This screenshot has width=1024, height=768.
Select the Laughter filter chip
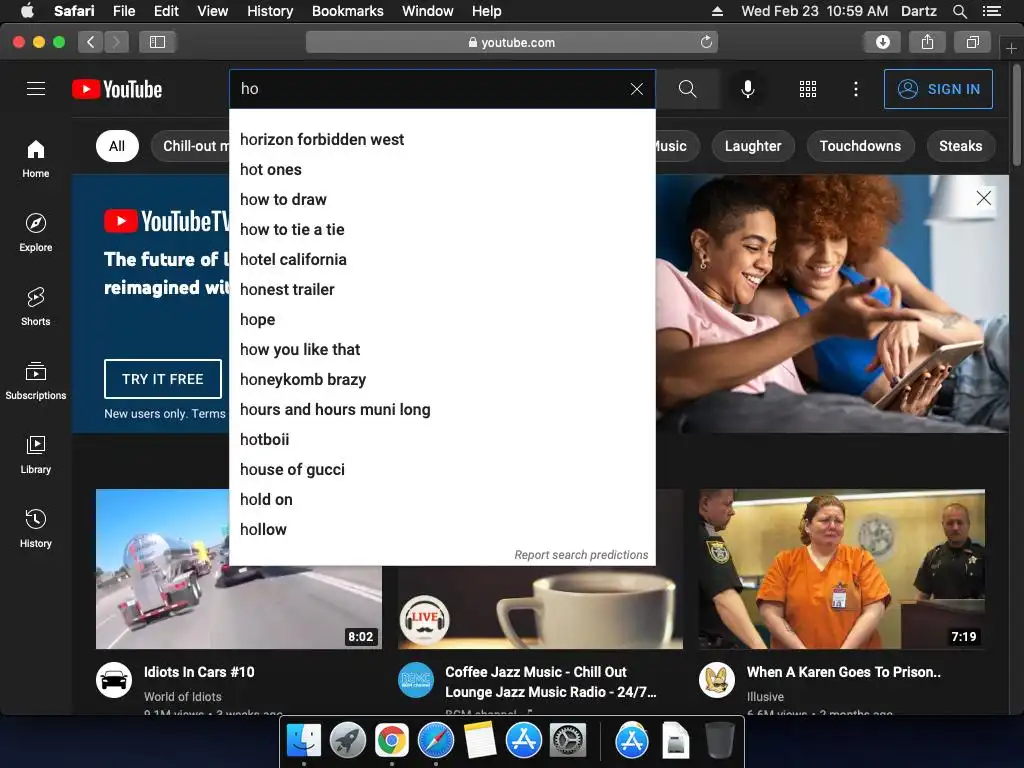click(x=753, y=146)
